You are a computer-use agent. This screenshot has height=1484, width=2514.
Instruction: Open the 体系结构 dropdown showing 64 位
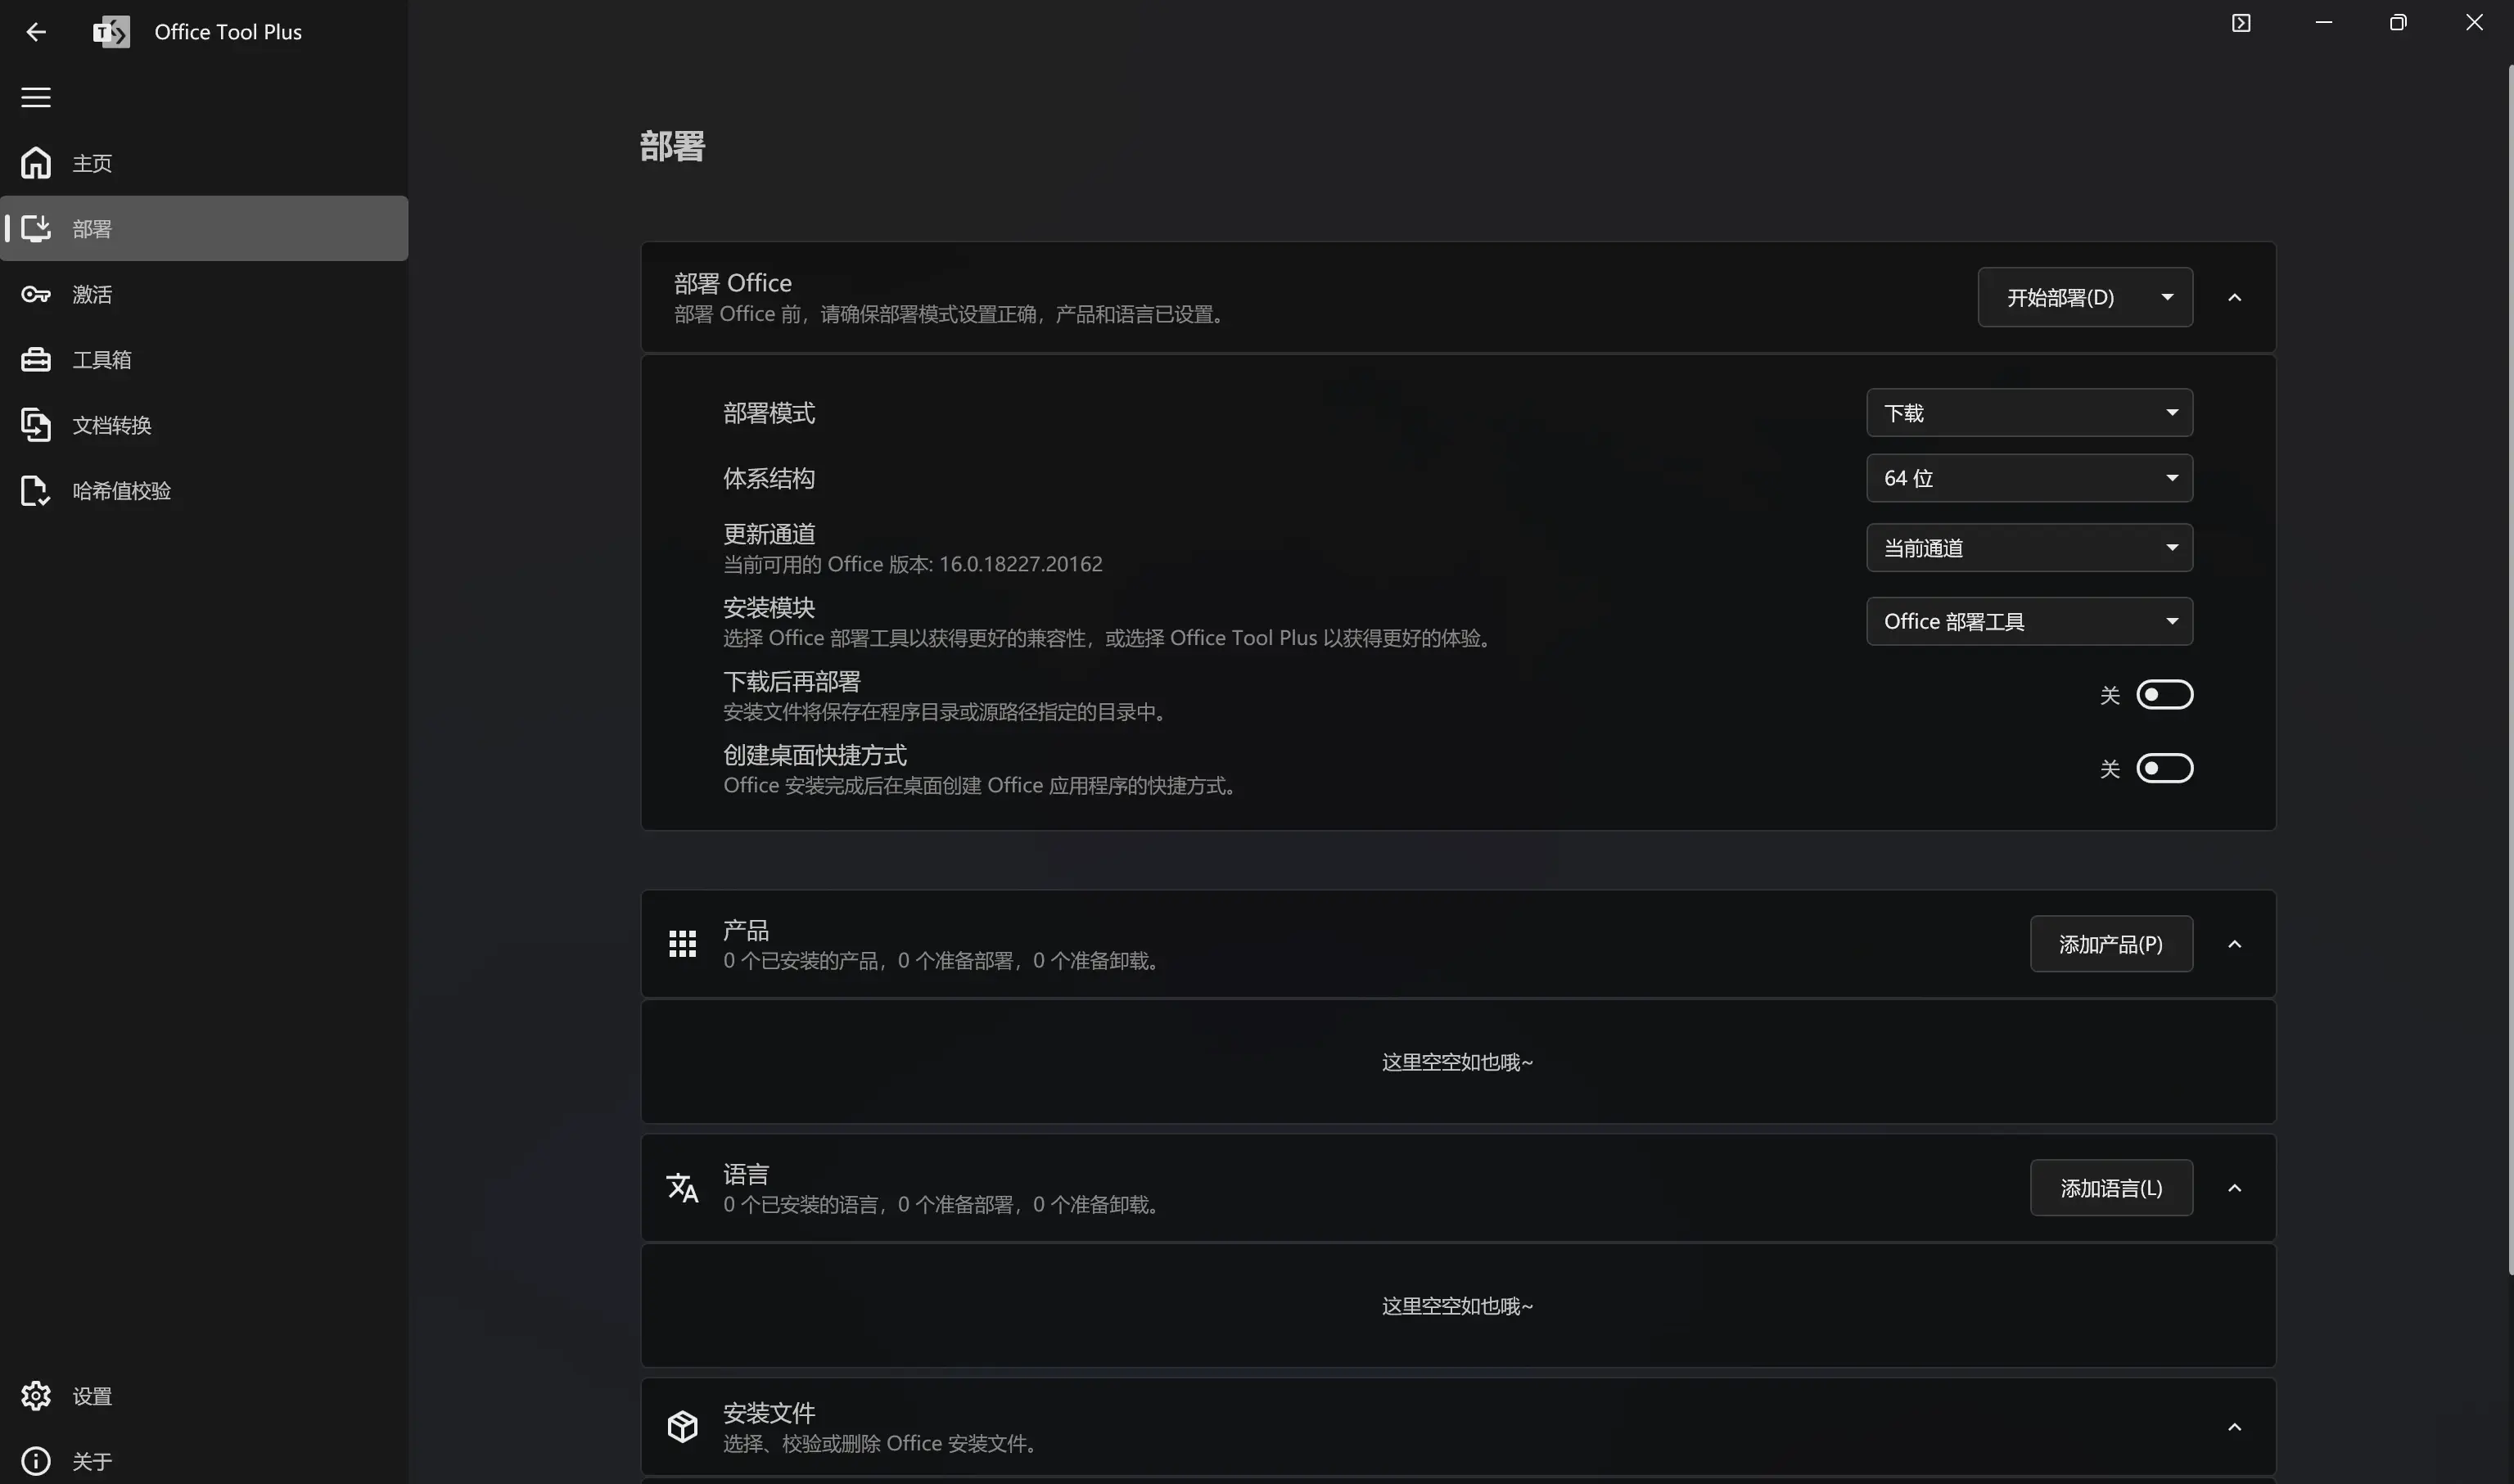tap(2029, 478)
